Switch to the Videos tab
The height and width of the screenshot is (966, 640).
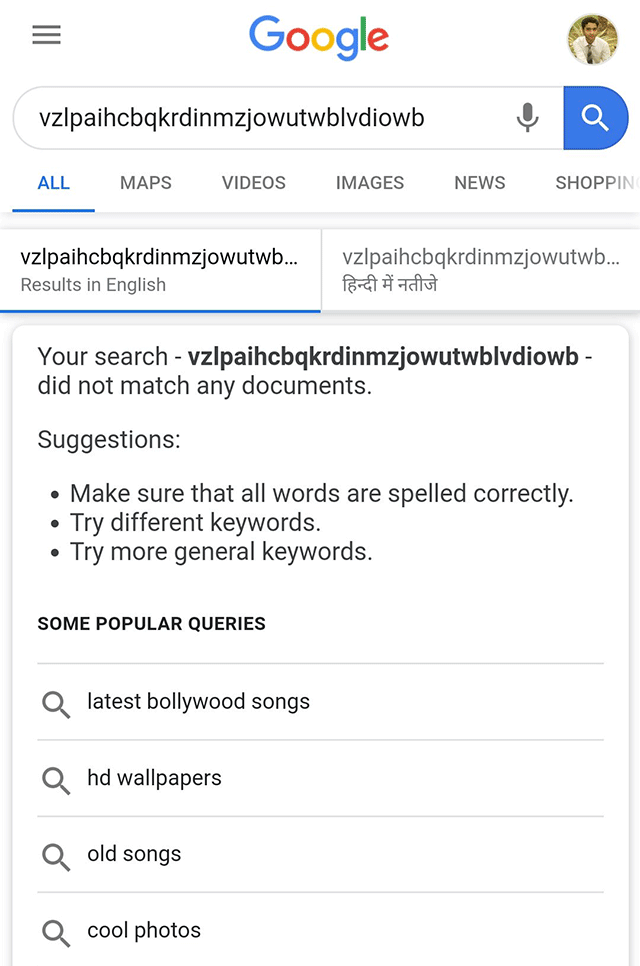click(x=254, y=183)
